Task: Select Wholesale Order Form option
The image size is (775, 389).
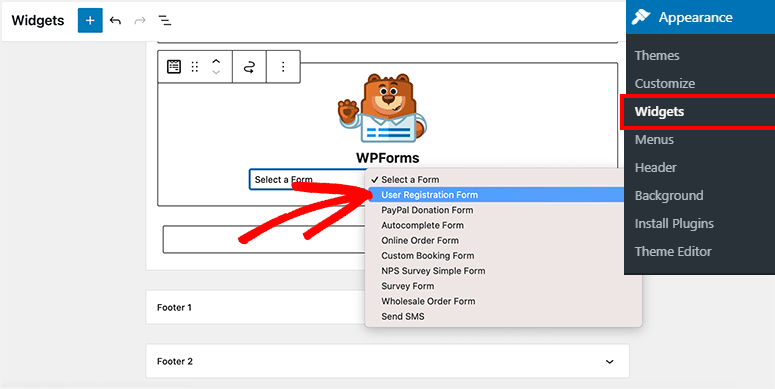Action: pyautogui.click(x=503, y=301)
